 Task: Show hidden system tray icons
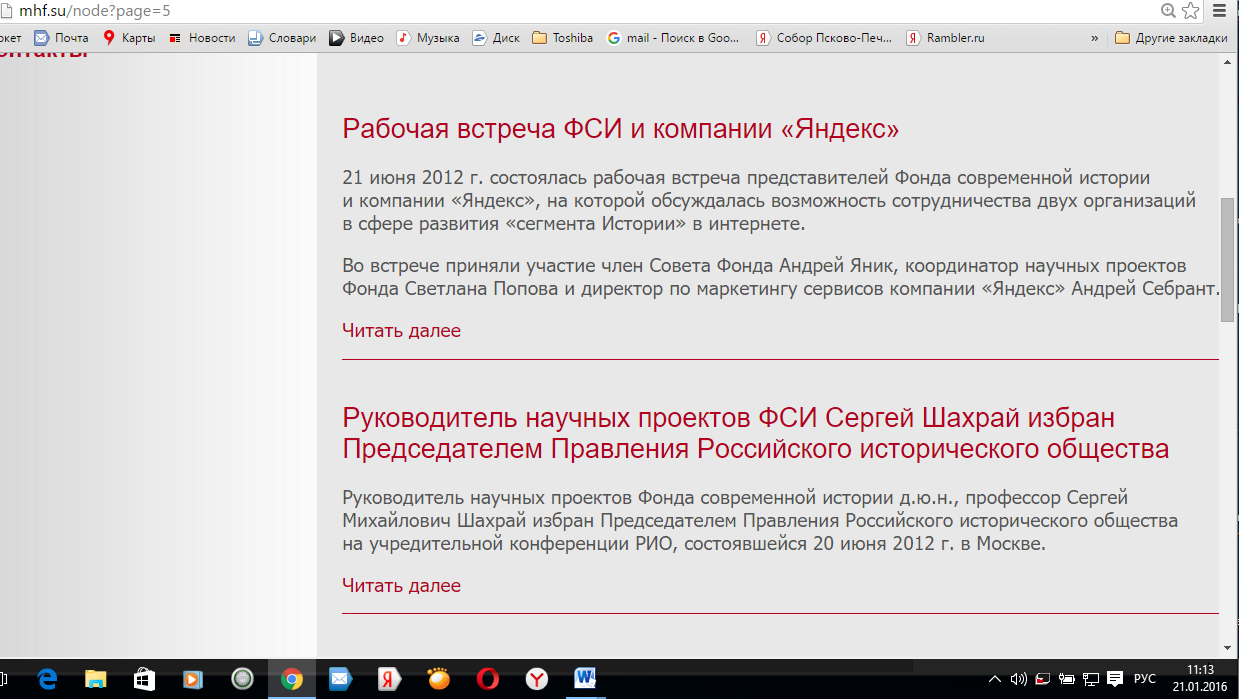click(996, 679)
